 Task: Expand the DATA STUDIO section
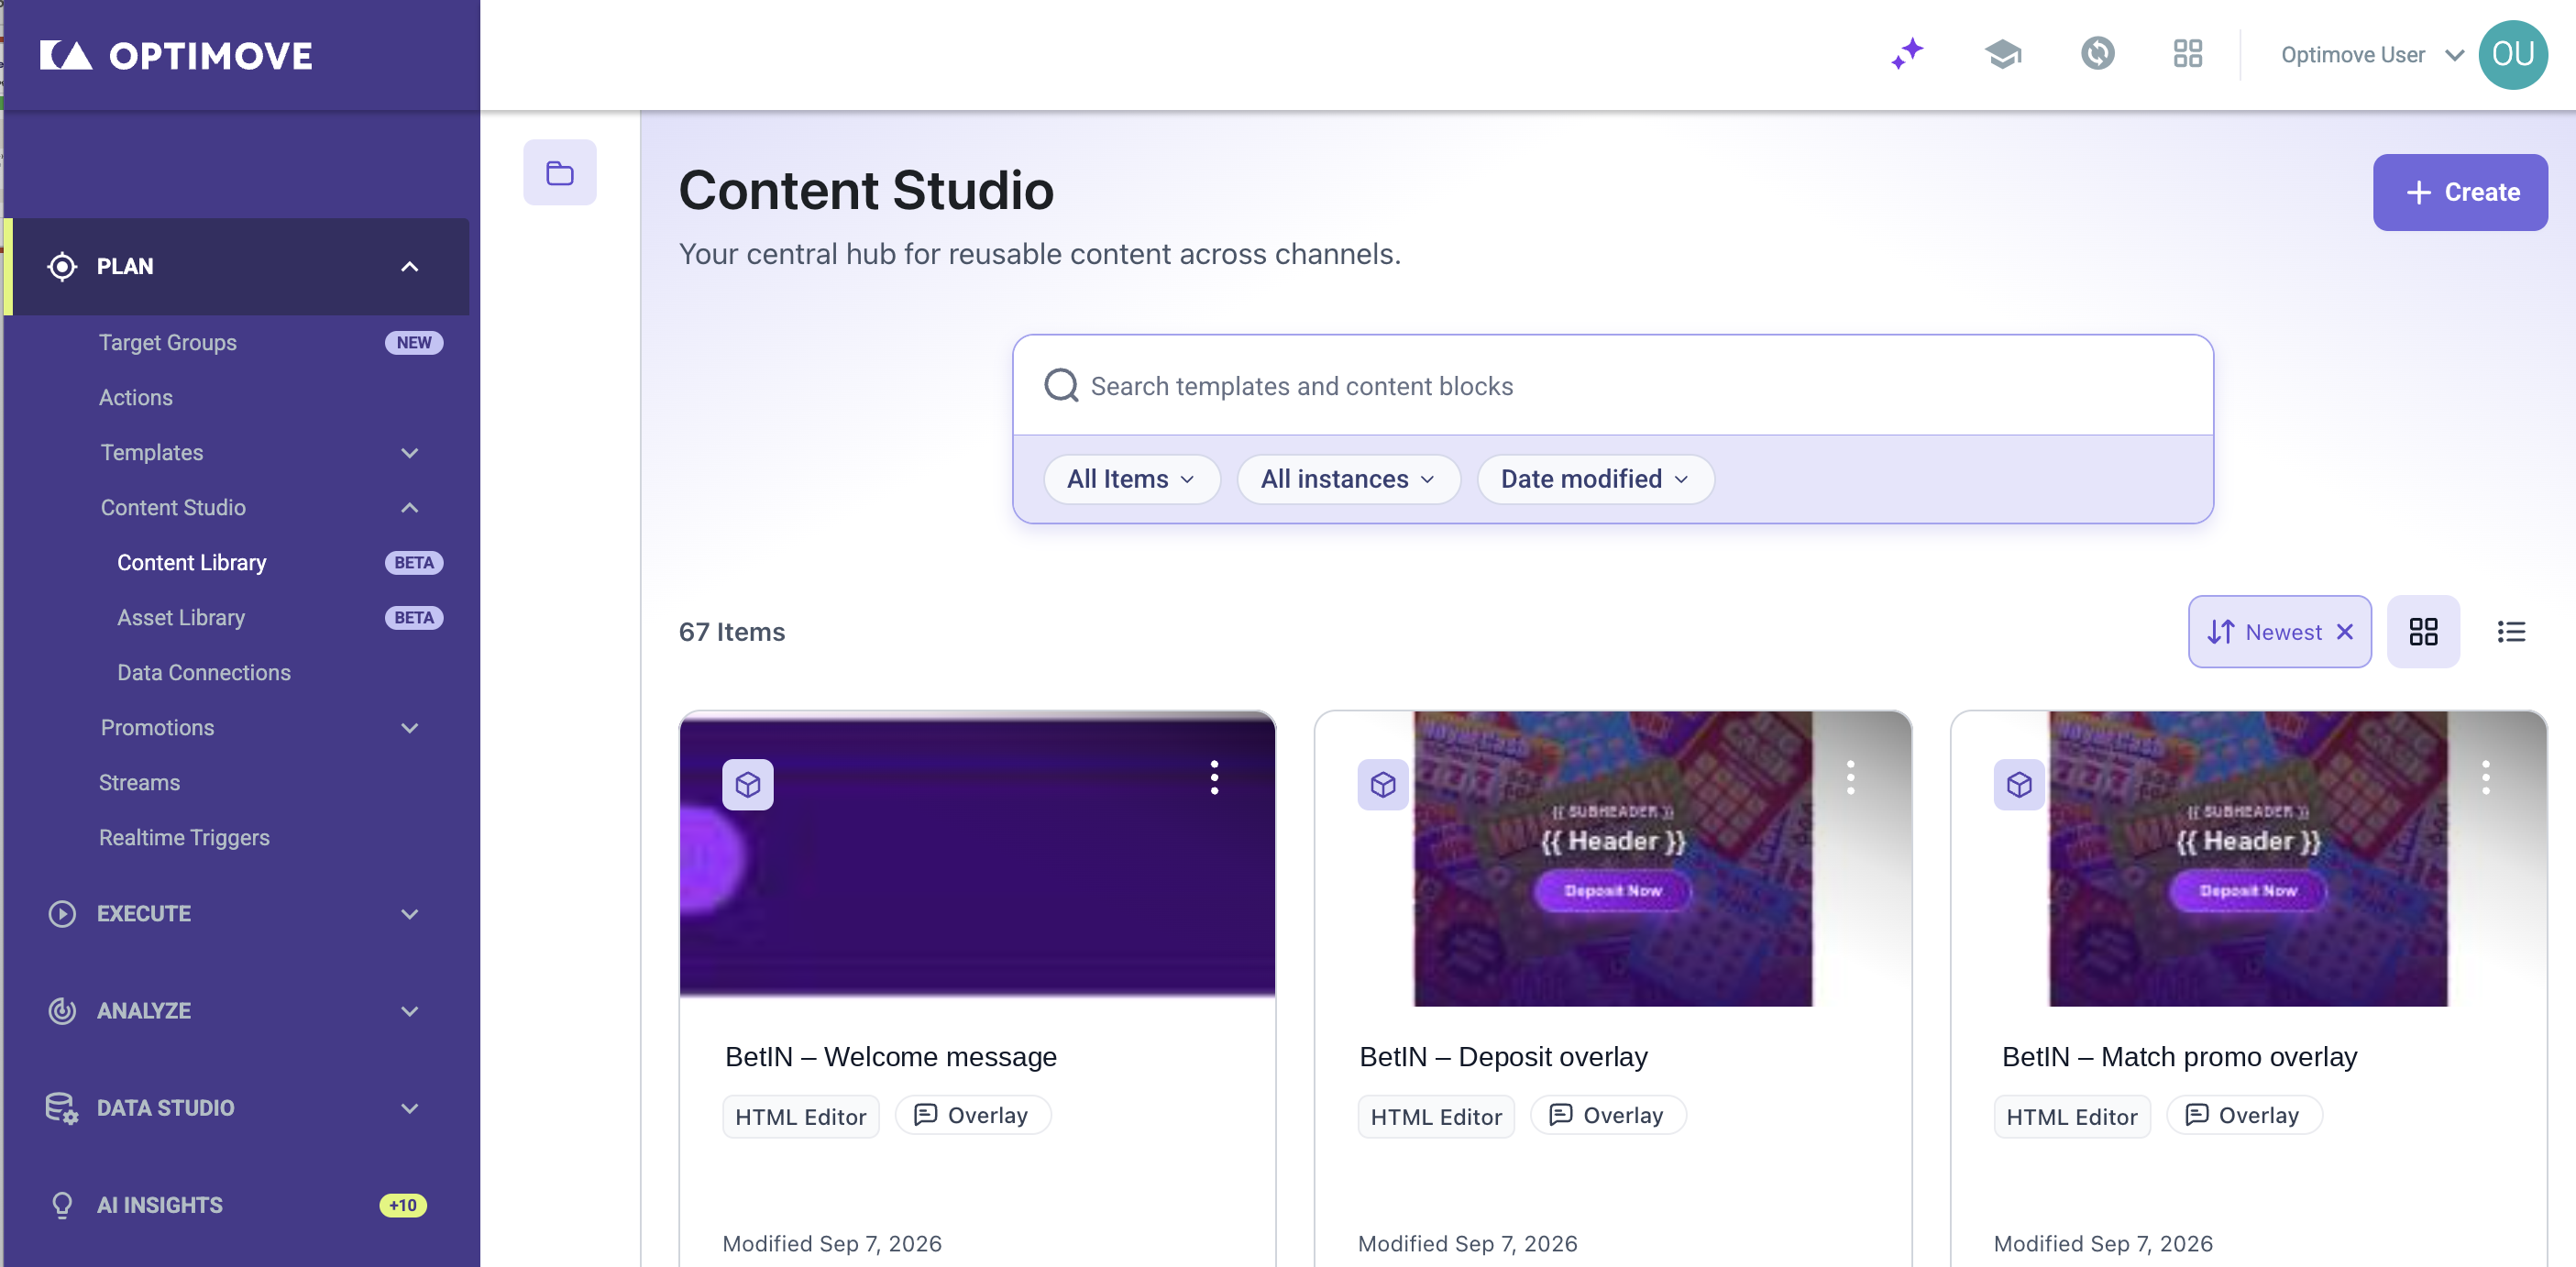[x=409, y=1108]
